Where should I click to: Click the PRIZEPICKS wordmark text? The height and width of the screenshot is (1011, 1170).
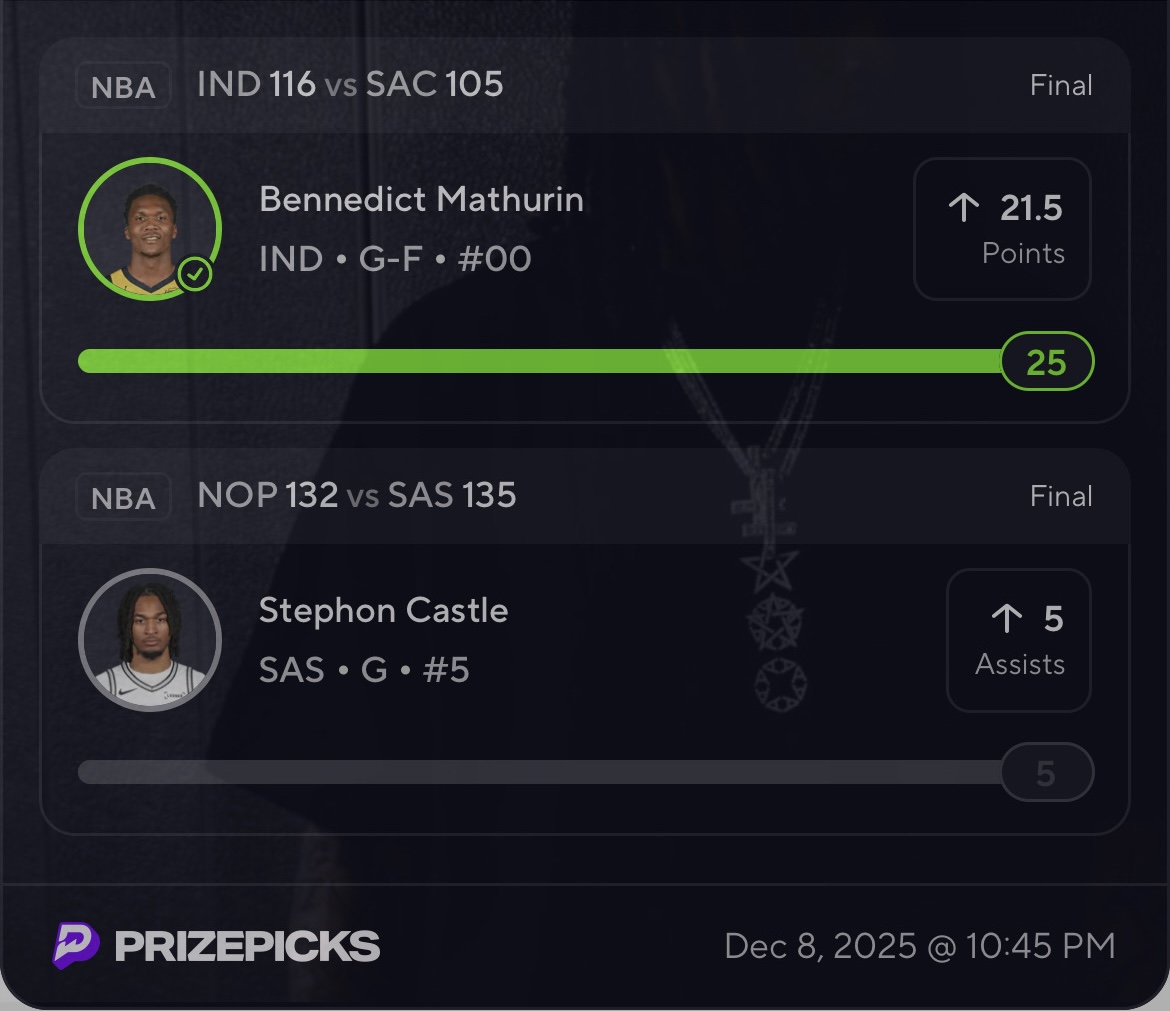click(247, 946)
